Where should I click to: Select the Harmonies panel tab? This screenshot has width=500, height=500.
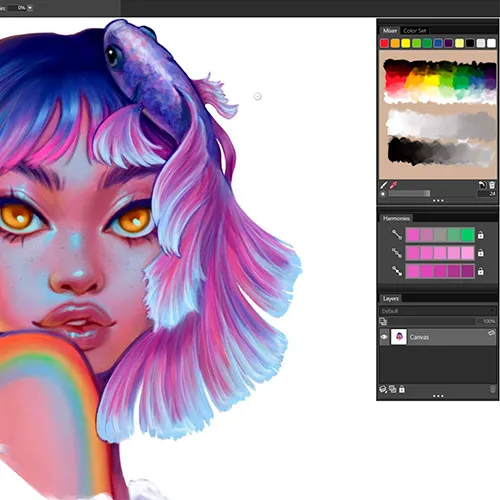coord(396,218)
